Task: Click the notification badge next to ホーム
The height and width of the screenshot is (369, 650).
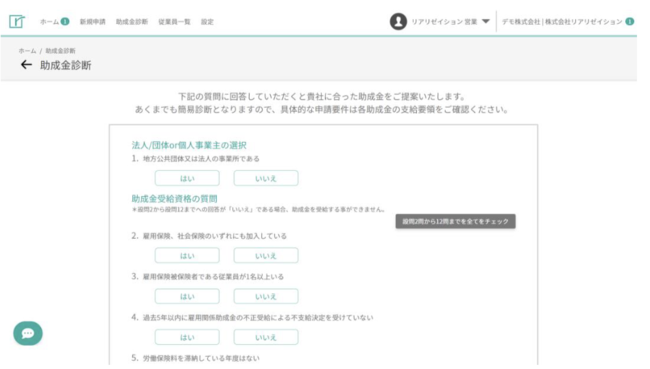Action: pos(65,21)
